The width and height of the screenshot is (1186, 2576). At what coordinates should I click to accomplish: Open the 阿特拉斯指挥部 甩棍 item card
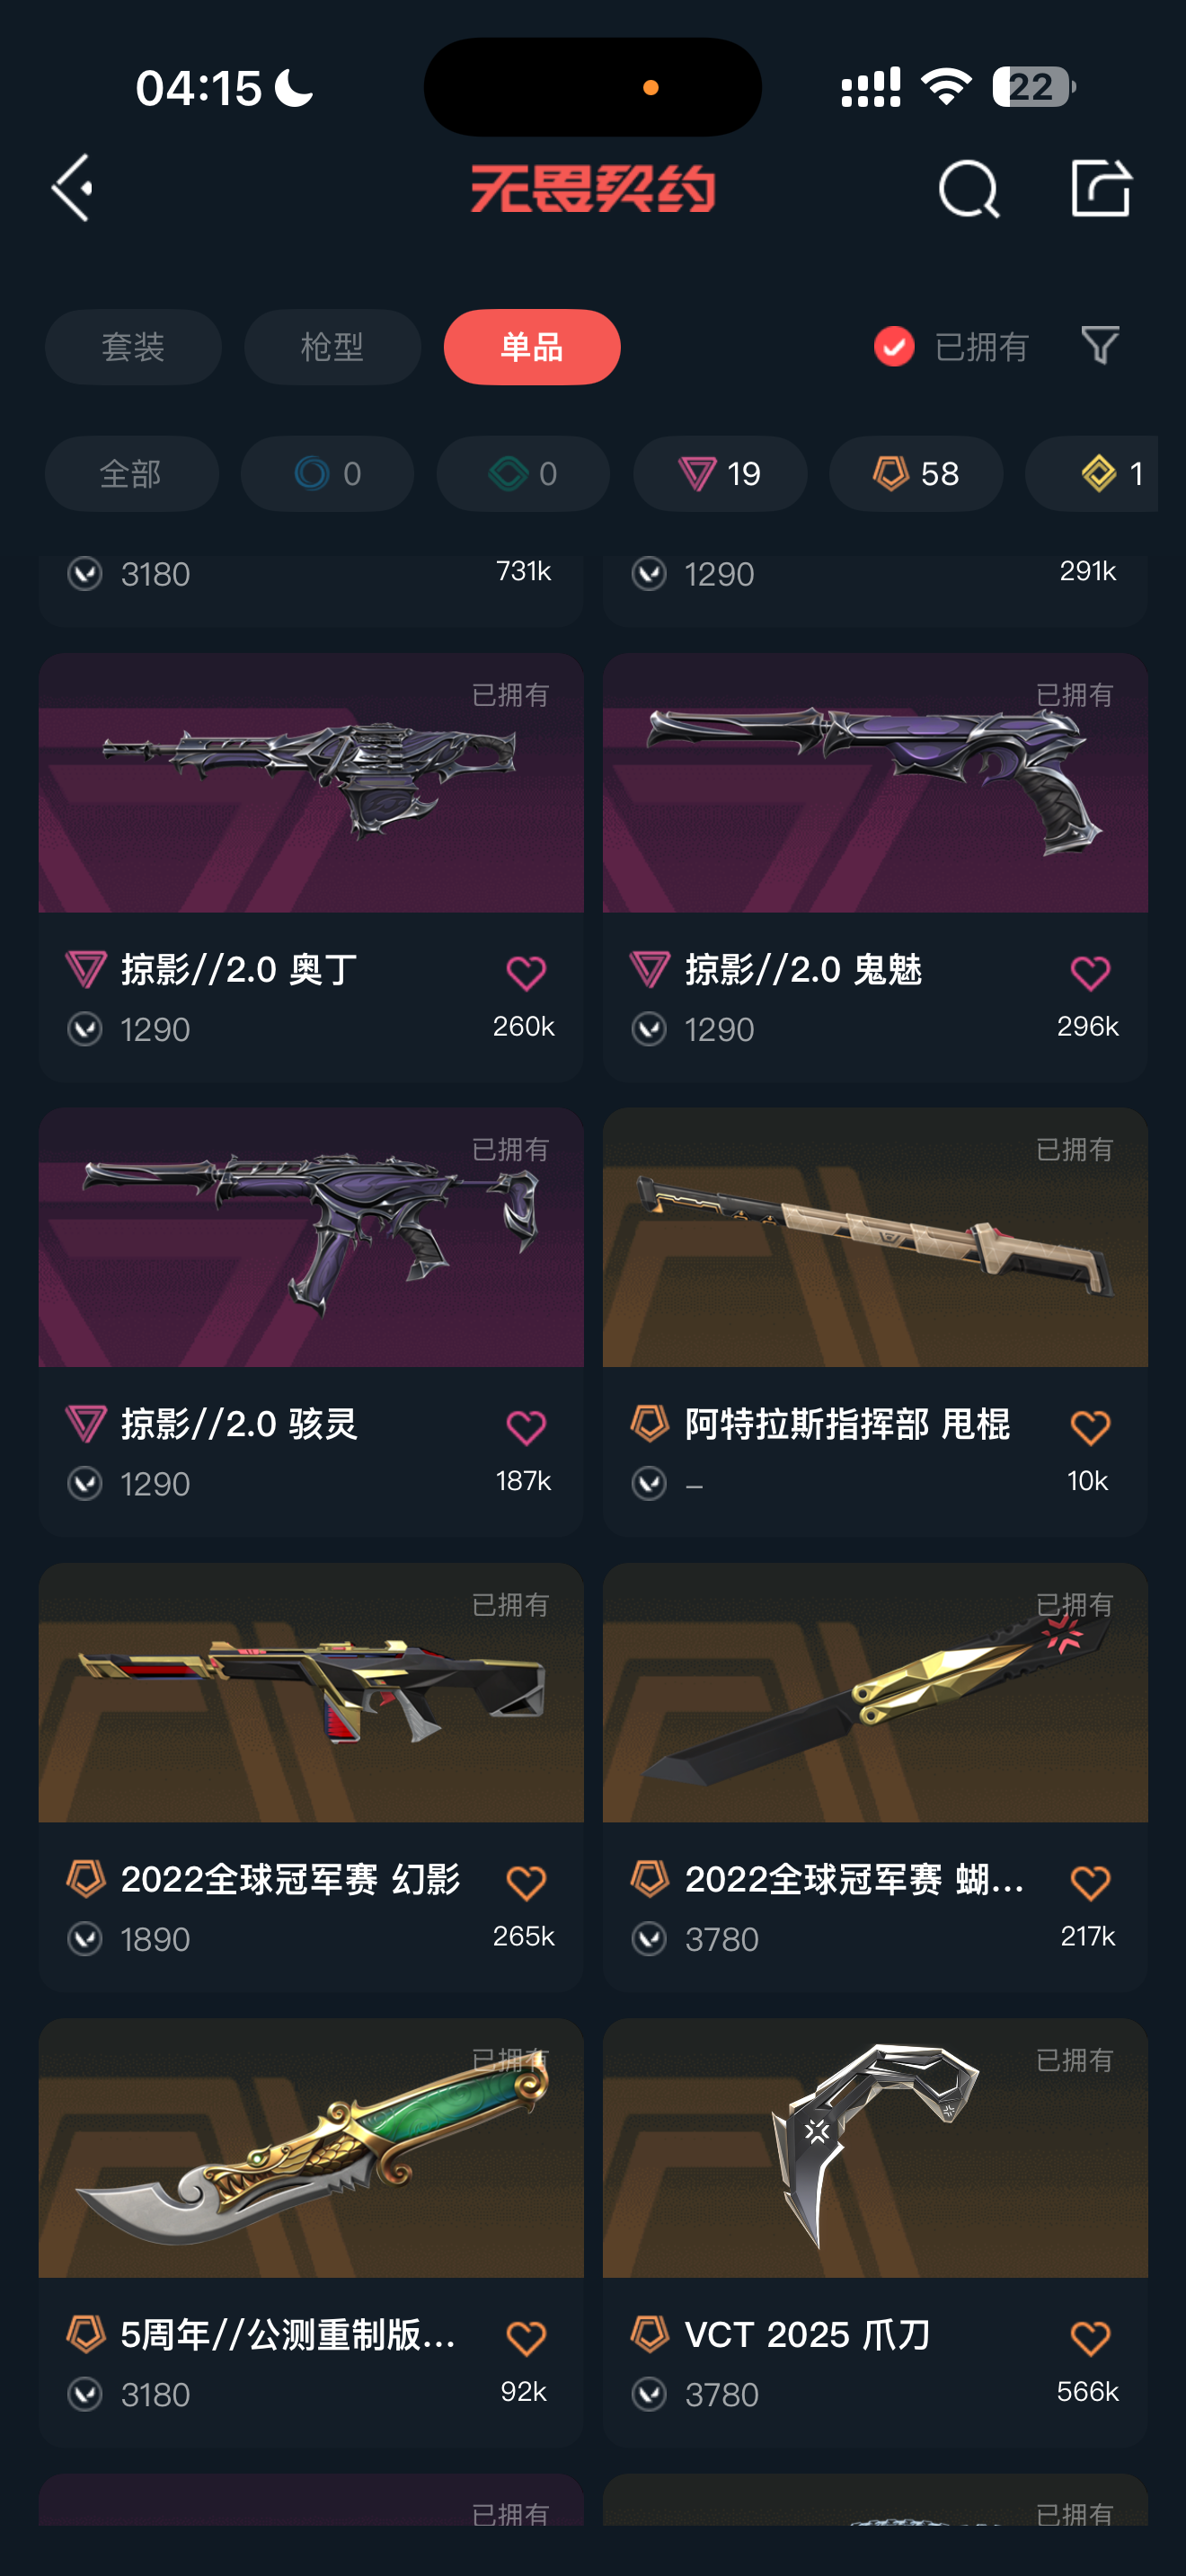click(875, 1321)
